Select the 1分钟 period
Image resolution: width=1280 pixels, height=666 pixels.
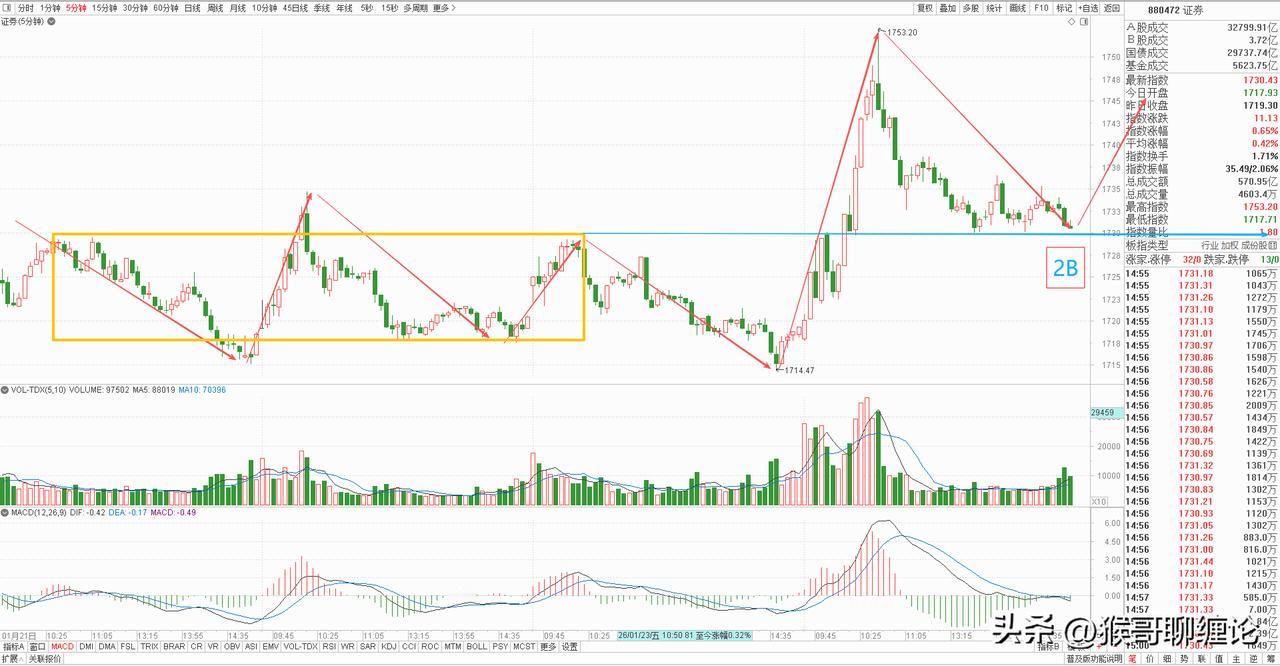[x=50, y=8]
